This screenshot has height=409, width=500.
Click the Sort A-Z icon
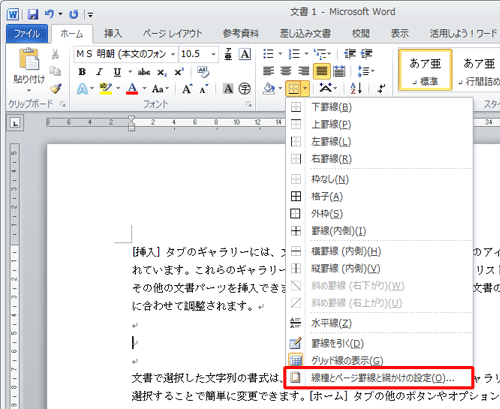tap(356, 89)
